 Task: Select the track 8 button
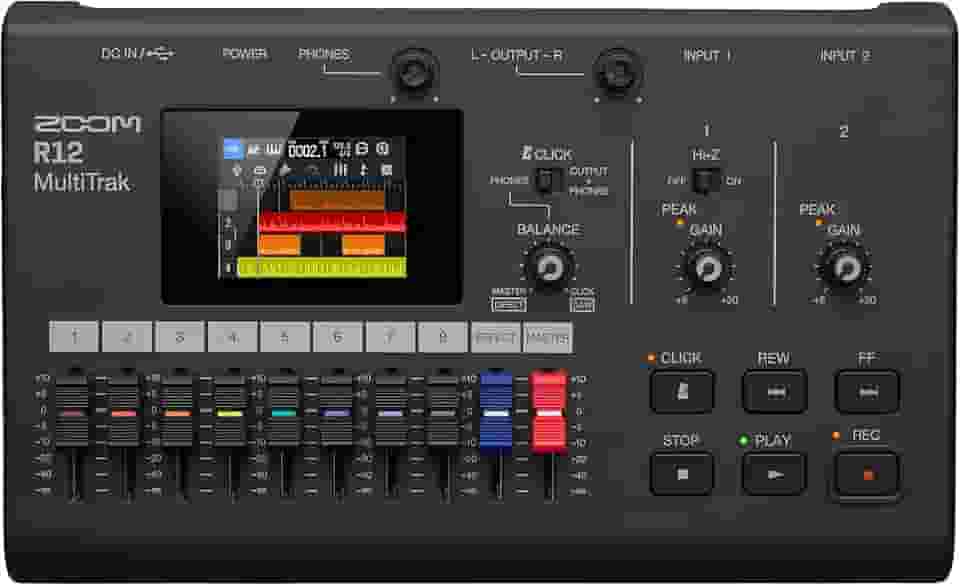443,337
